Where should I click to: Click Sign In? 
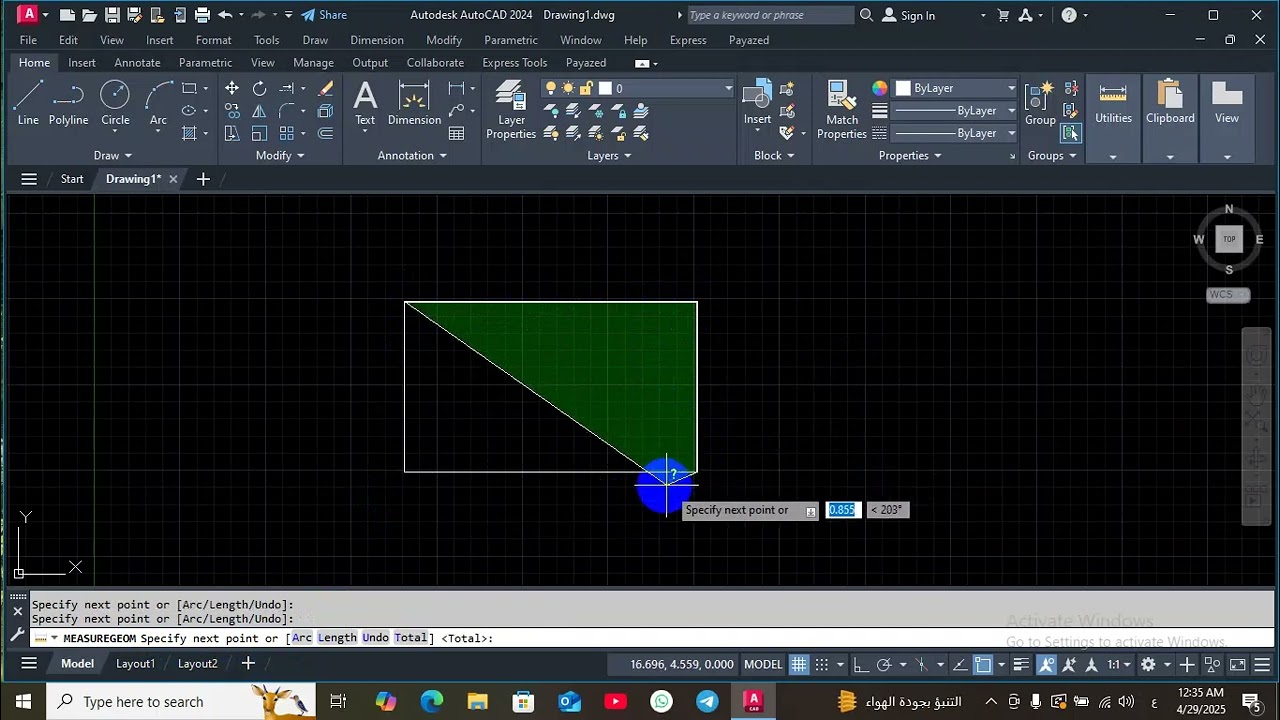(909, 15)
